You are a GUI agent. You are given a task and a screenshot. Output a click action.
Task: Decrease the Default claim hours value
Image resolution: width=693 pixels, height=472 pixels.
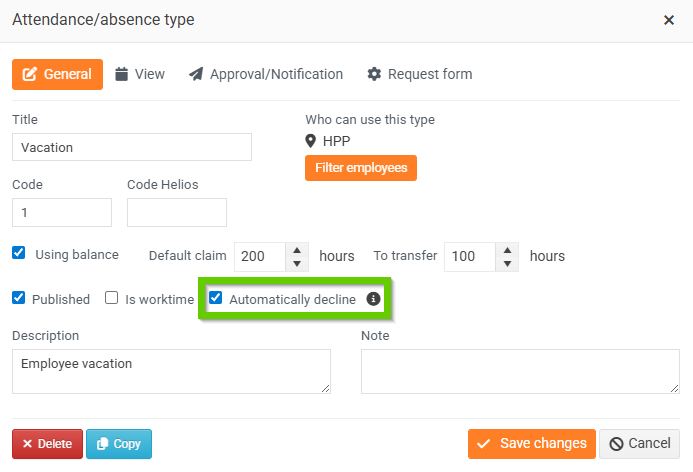[x=297, y=263]
